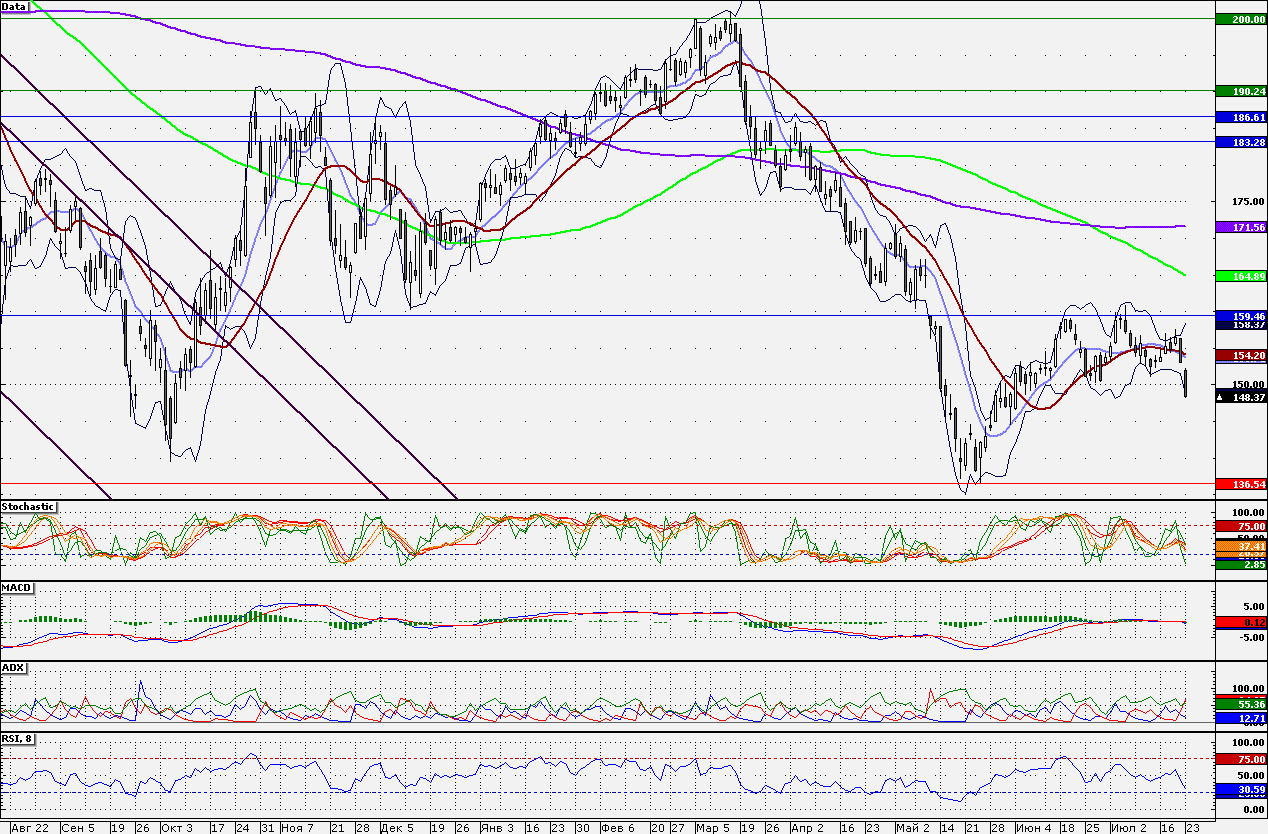Click the black 148.37 current price marker
Viewport: 1268px width, 834px height.
[1240, 397]
